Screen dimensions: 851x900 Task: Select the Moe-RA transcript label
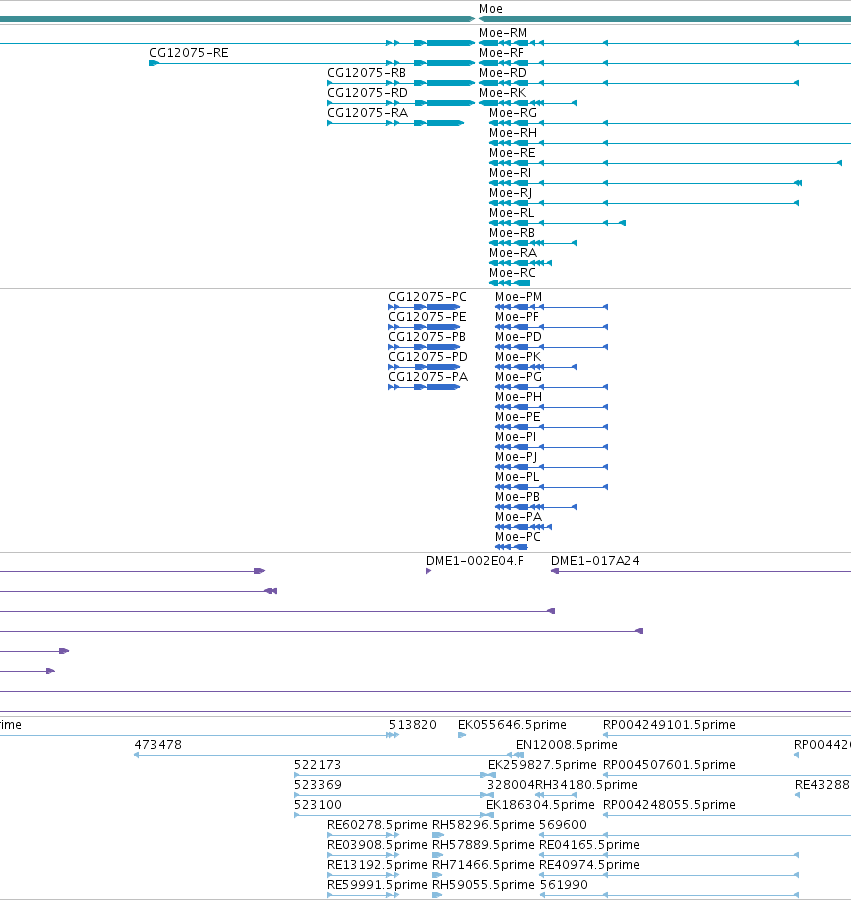pos(513,253)
